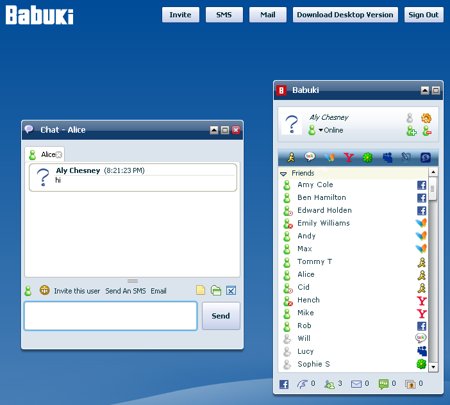Open the emoticon picker in chat
Viewport: 450px width, 405px height.
pos(44,290)
